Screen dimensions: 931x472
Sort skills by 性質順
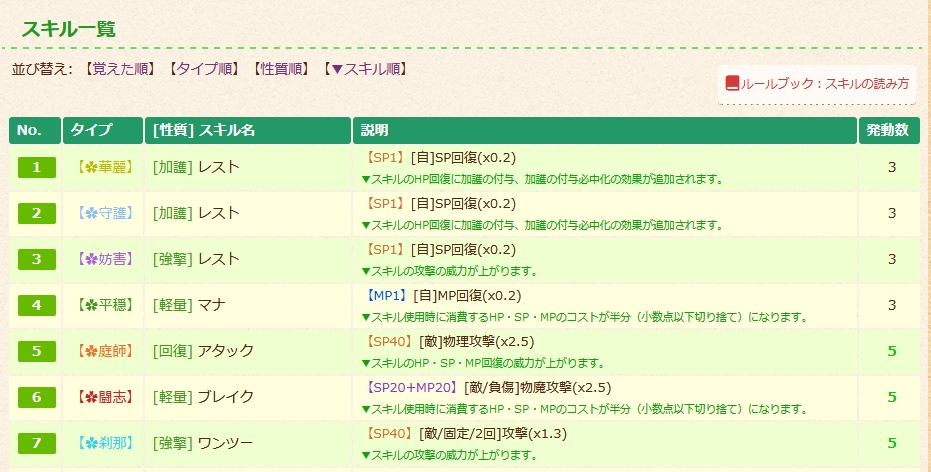[x=282, y=69]
